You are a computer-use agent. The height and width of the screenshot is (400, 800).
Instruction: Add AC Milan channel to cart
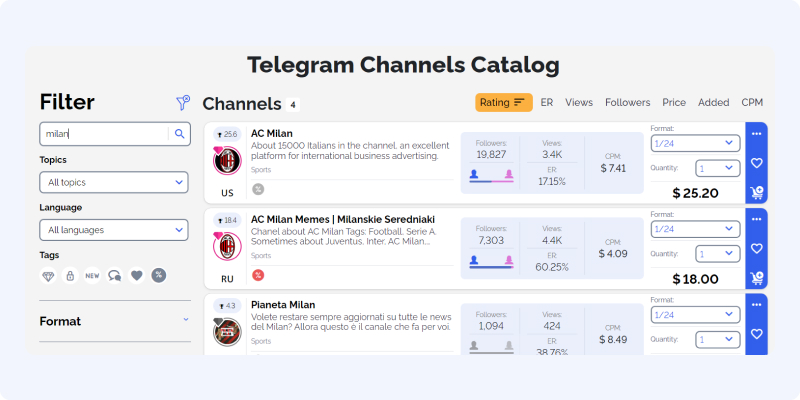(756, 192)
